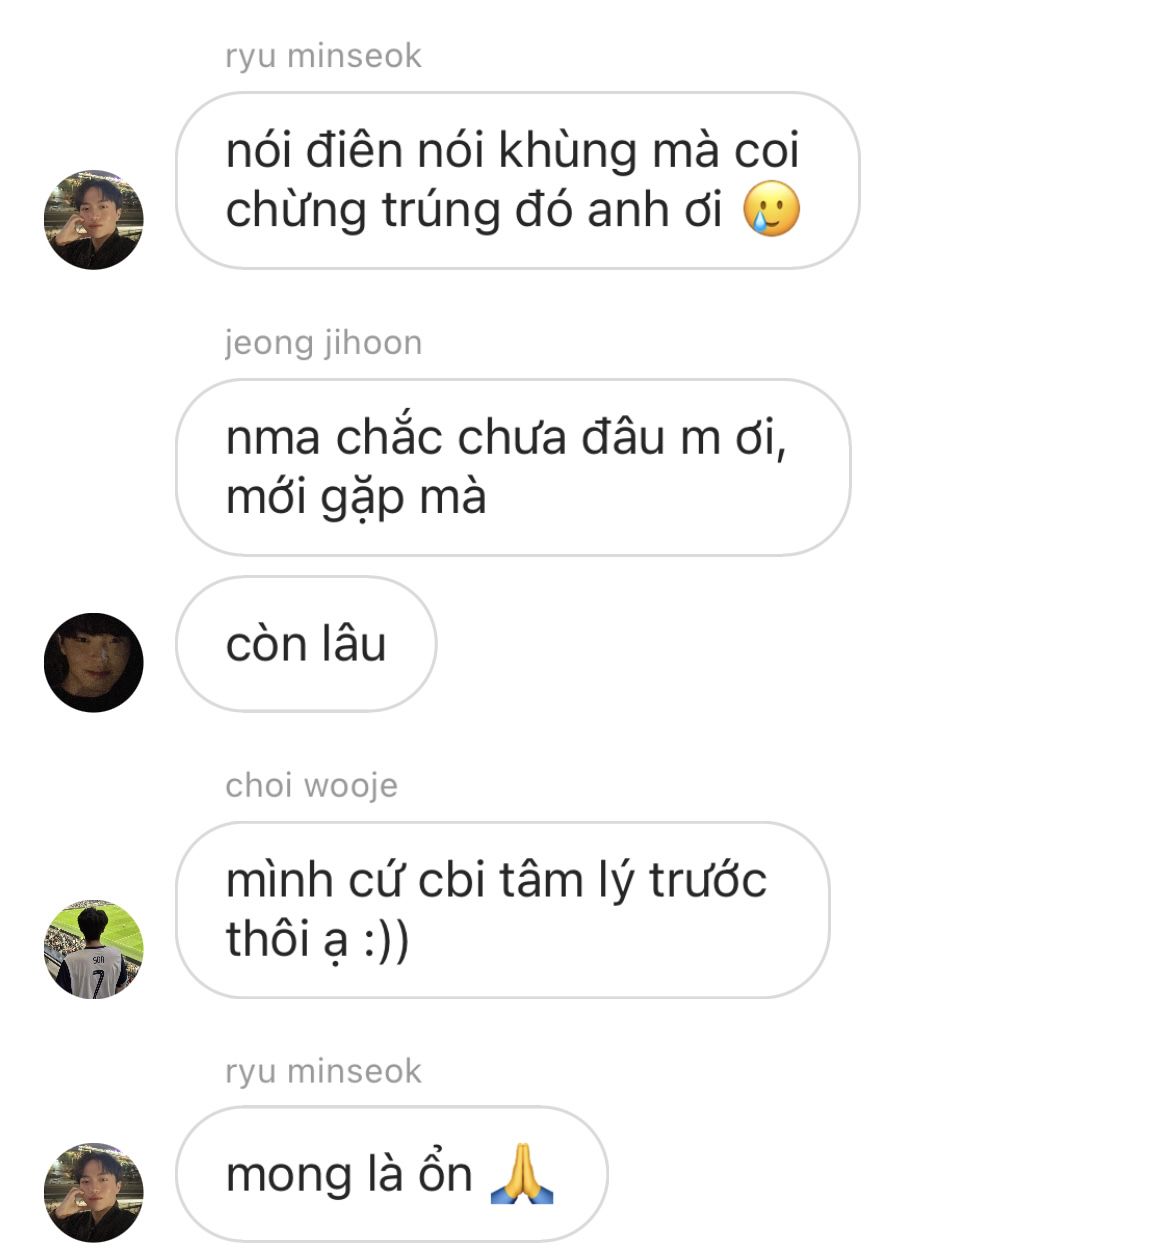Select the 'nma chắc chưa đâu m ơi' bubble
1170x1254 pixels.
pyautogui.click(x=513, y=467)
